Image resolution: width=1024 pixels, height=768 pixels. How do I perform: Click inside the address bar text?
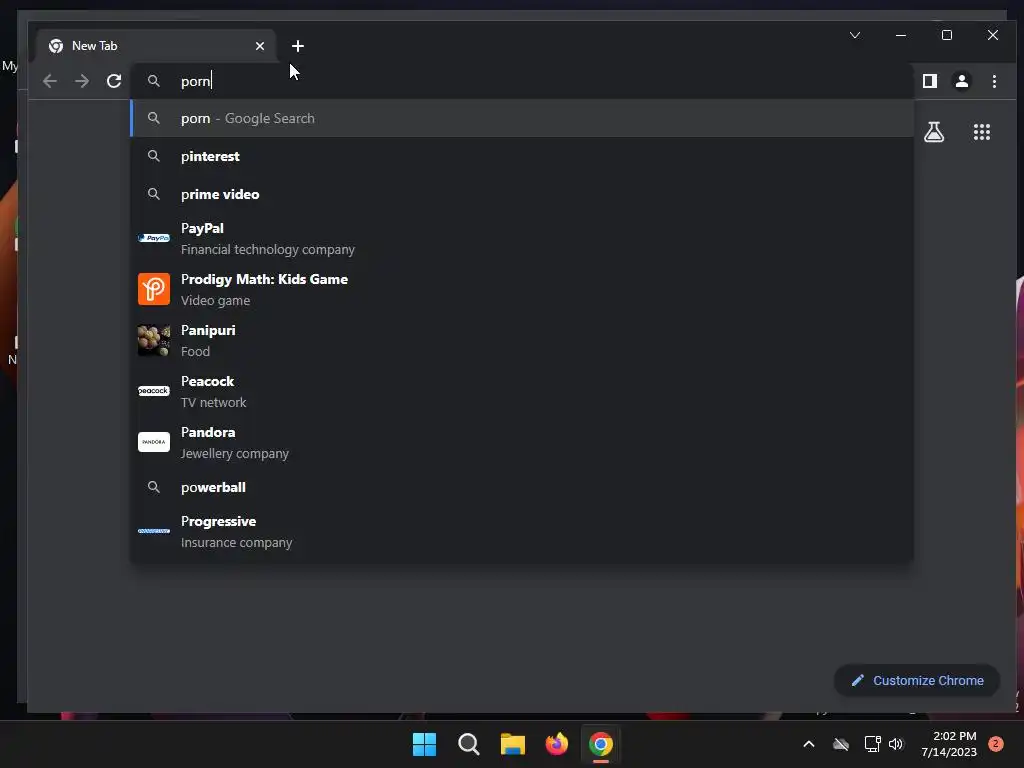(196, 82)
